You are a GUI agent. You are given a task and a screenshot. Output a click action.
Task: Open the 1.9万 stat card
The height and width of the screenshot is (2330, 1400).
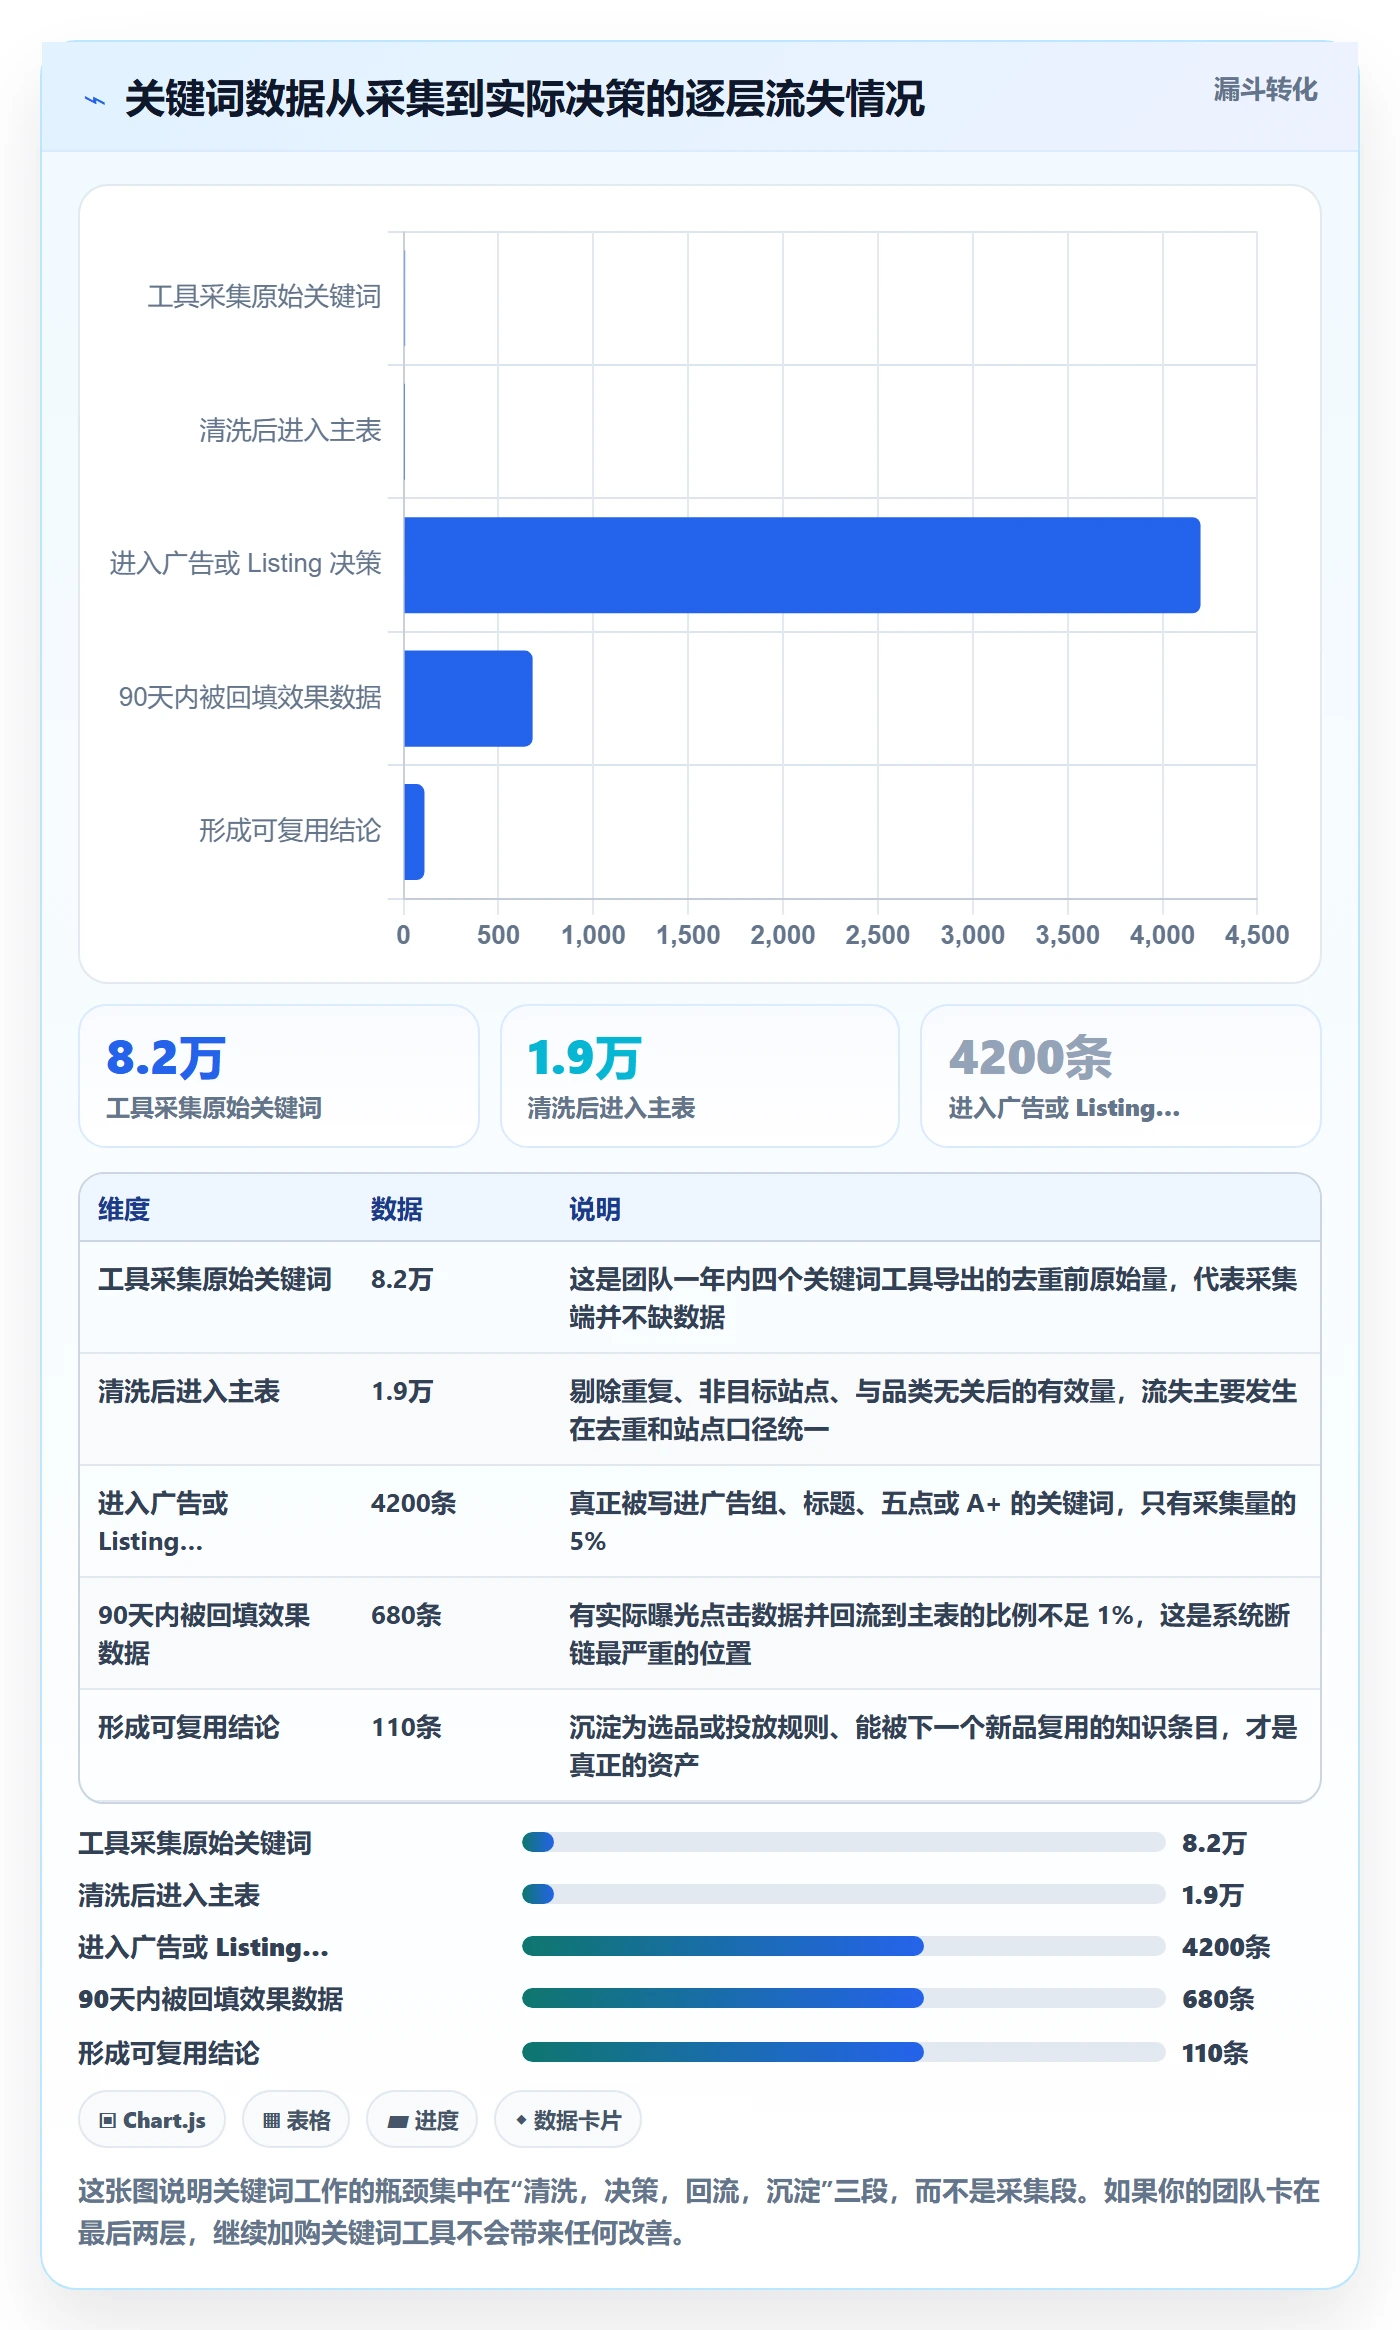[700, 1076]
